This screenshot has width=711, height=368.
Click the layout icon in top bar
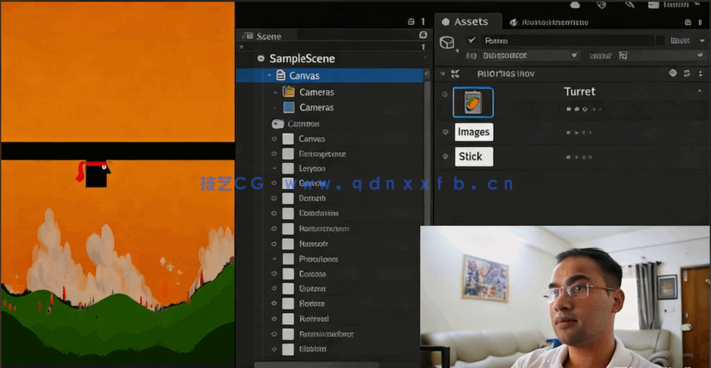tap(653, 5)
